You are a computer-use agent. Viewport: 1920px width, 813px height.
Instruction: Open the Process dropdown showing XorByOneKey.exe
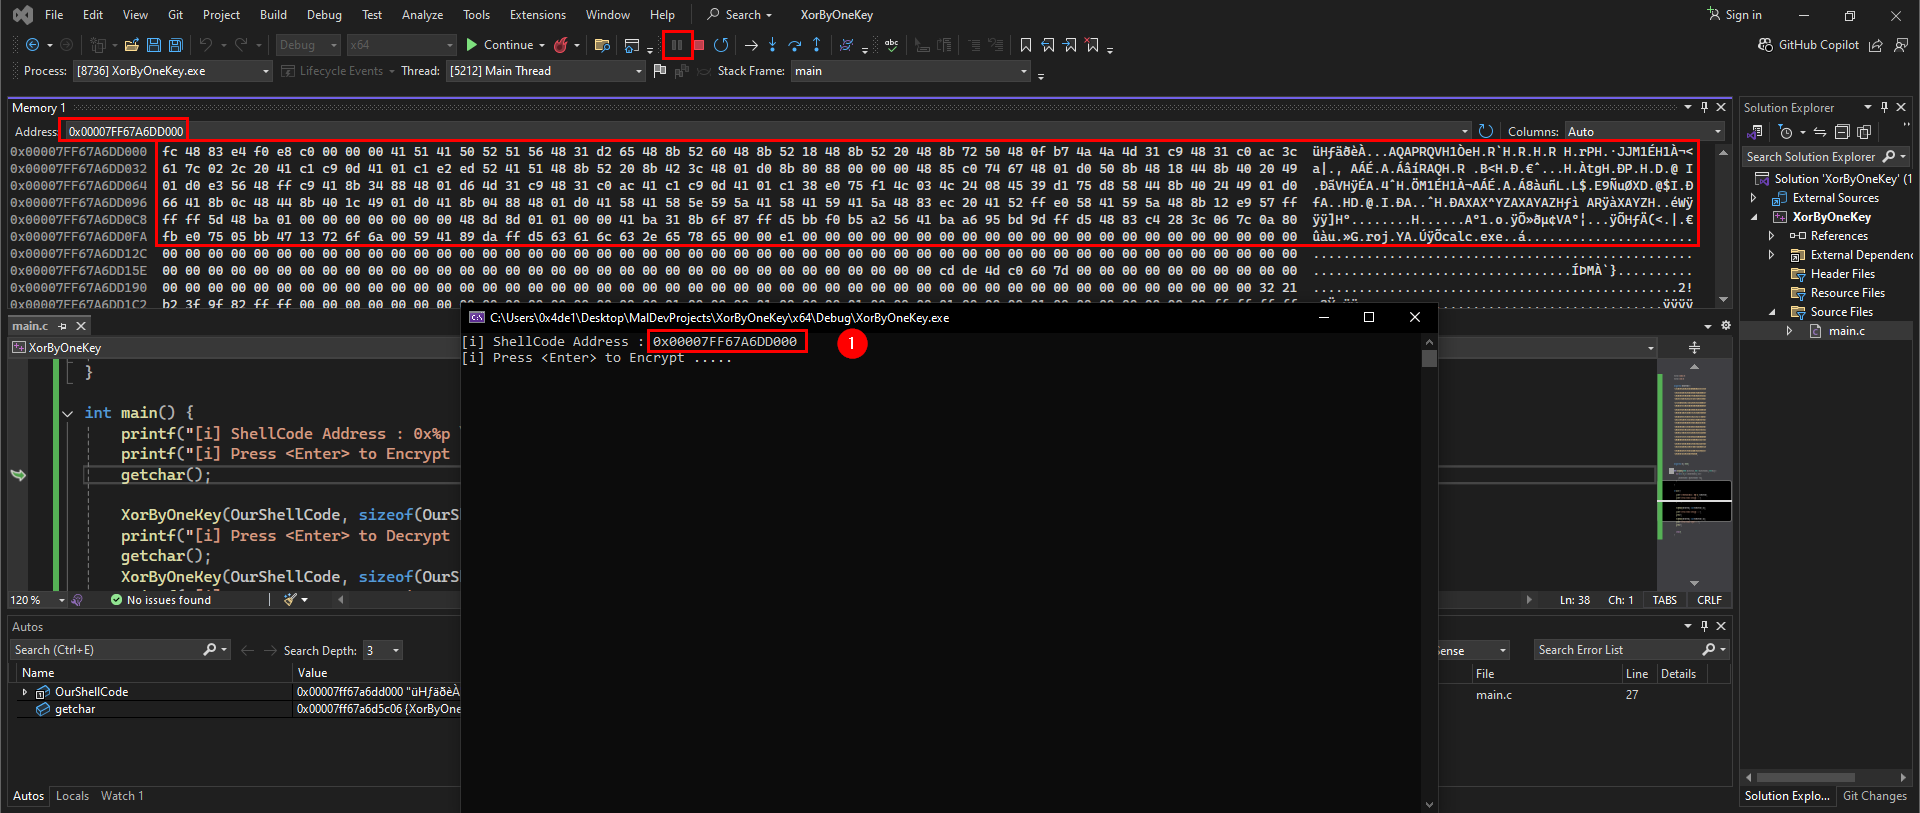172,71
